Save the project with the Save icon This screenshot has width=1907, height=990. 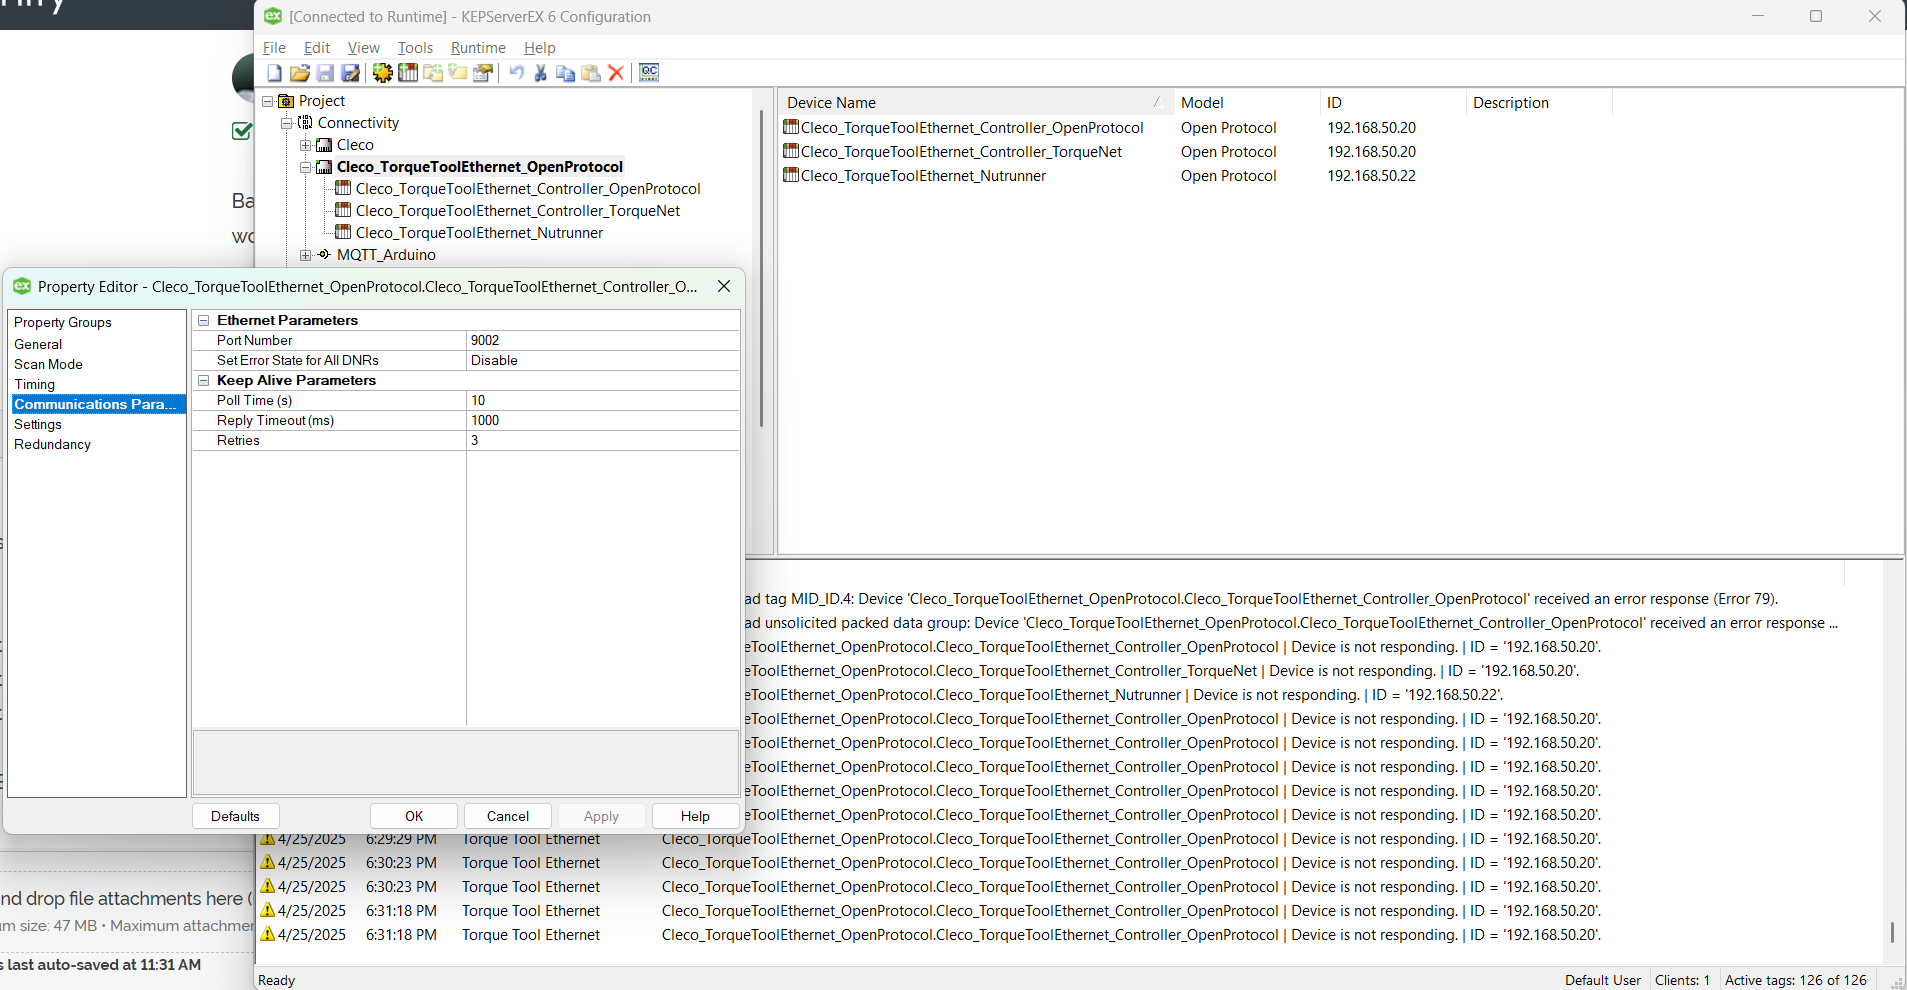325,73
